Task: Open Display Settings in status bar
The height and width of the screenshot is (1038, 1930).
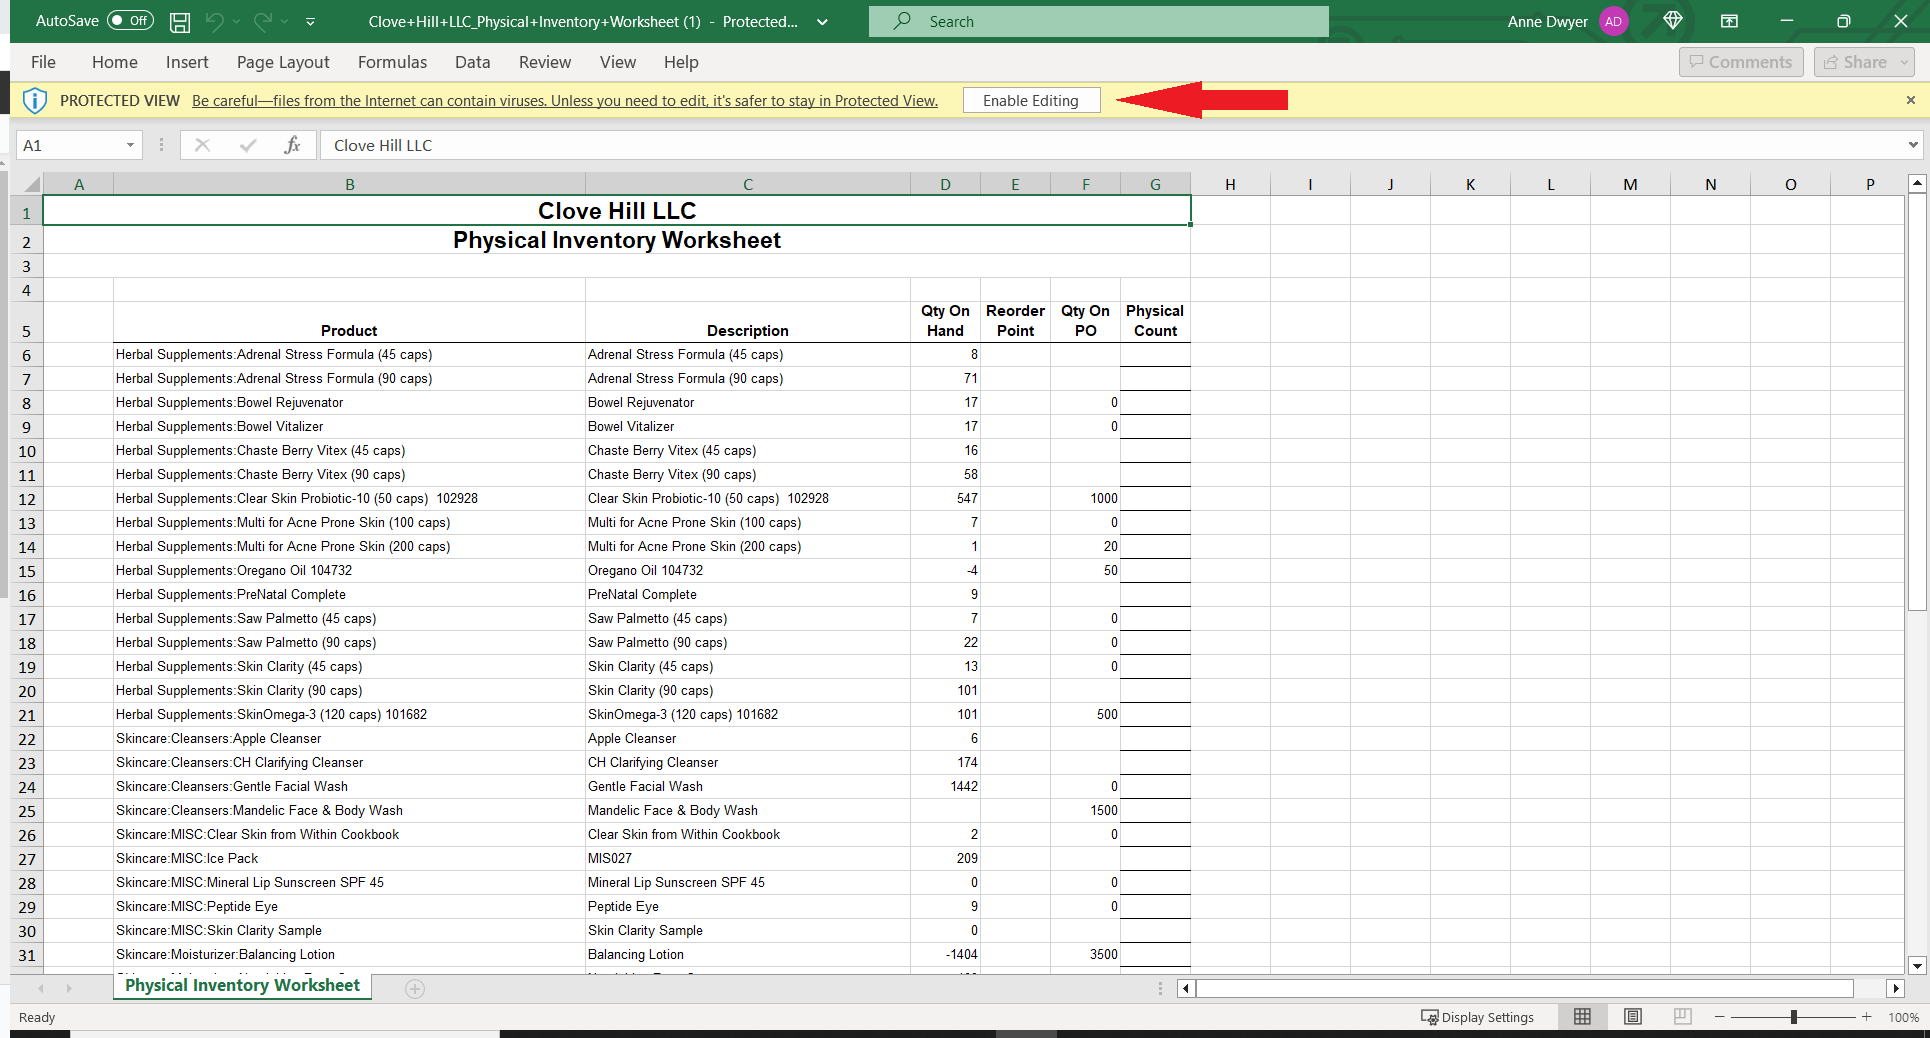Action: point(1477,1017)
